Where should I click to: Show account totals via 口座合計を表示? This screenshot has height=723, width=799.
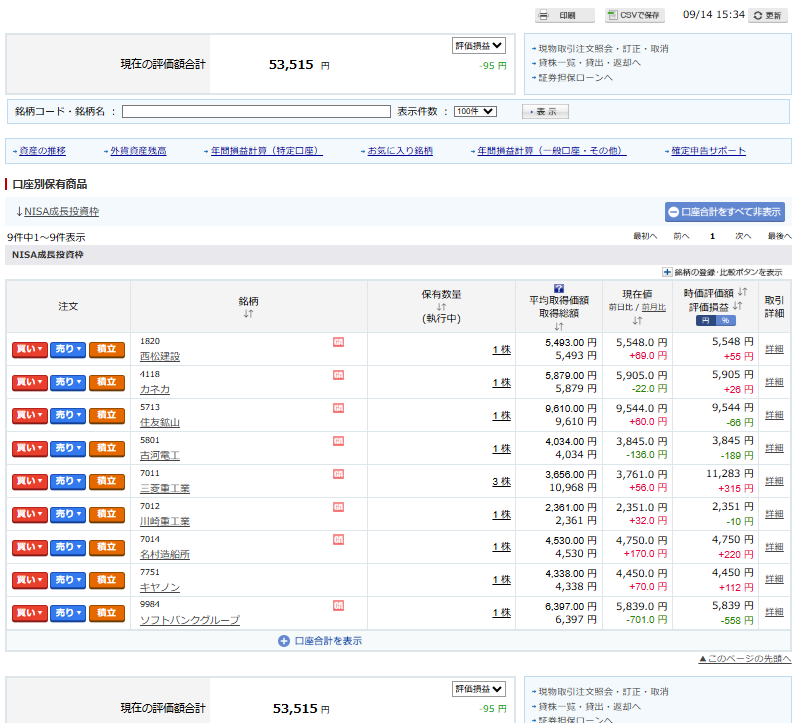coord(320,641)
